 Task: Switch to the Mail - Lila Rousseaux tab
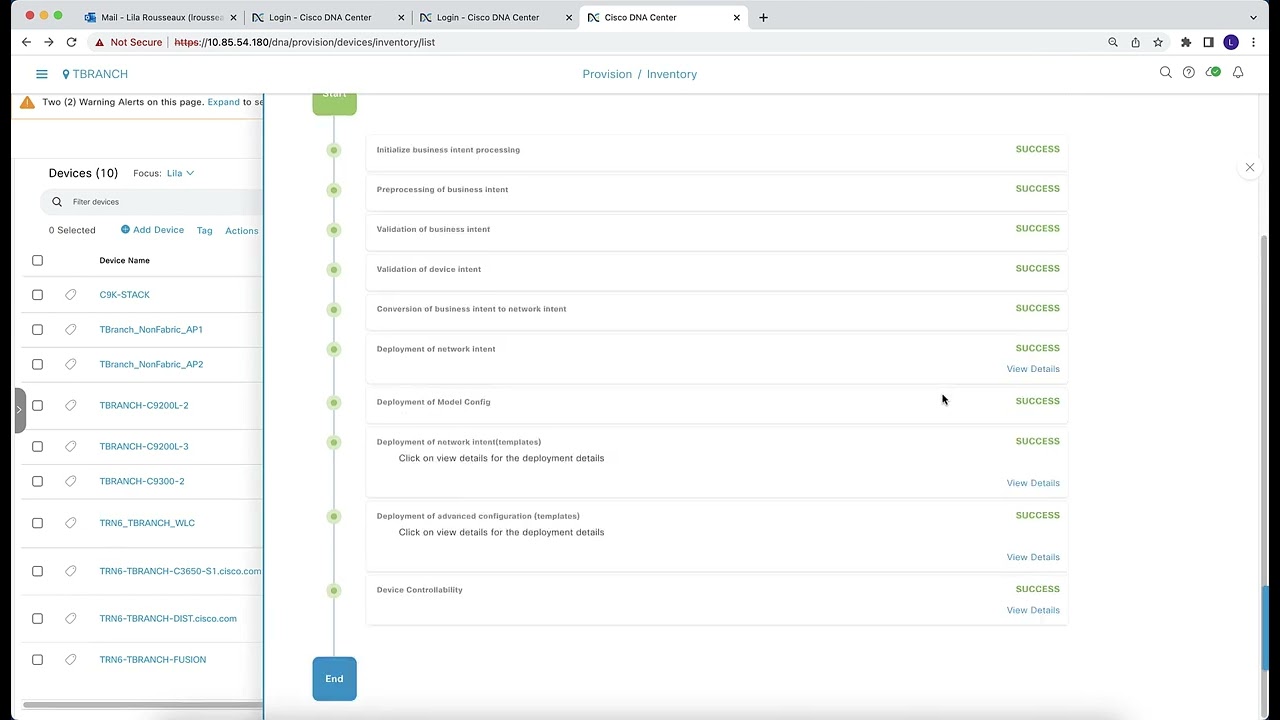tap(160, 17)
